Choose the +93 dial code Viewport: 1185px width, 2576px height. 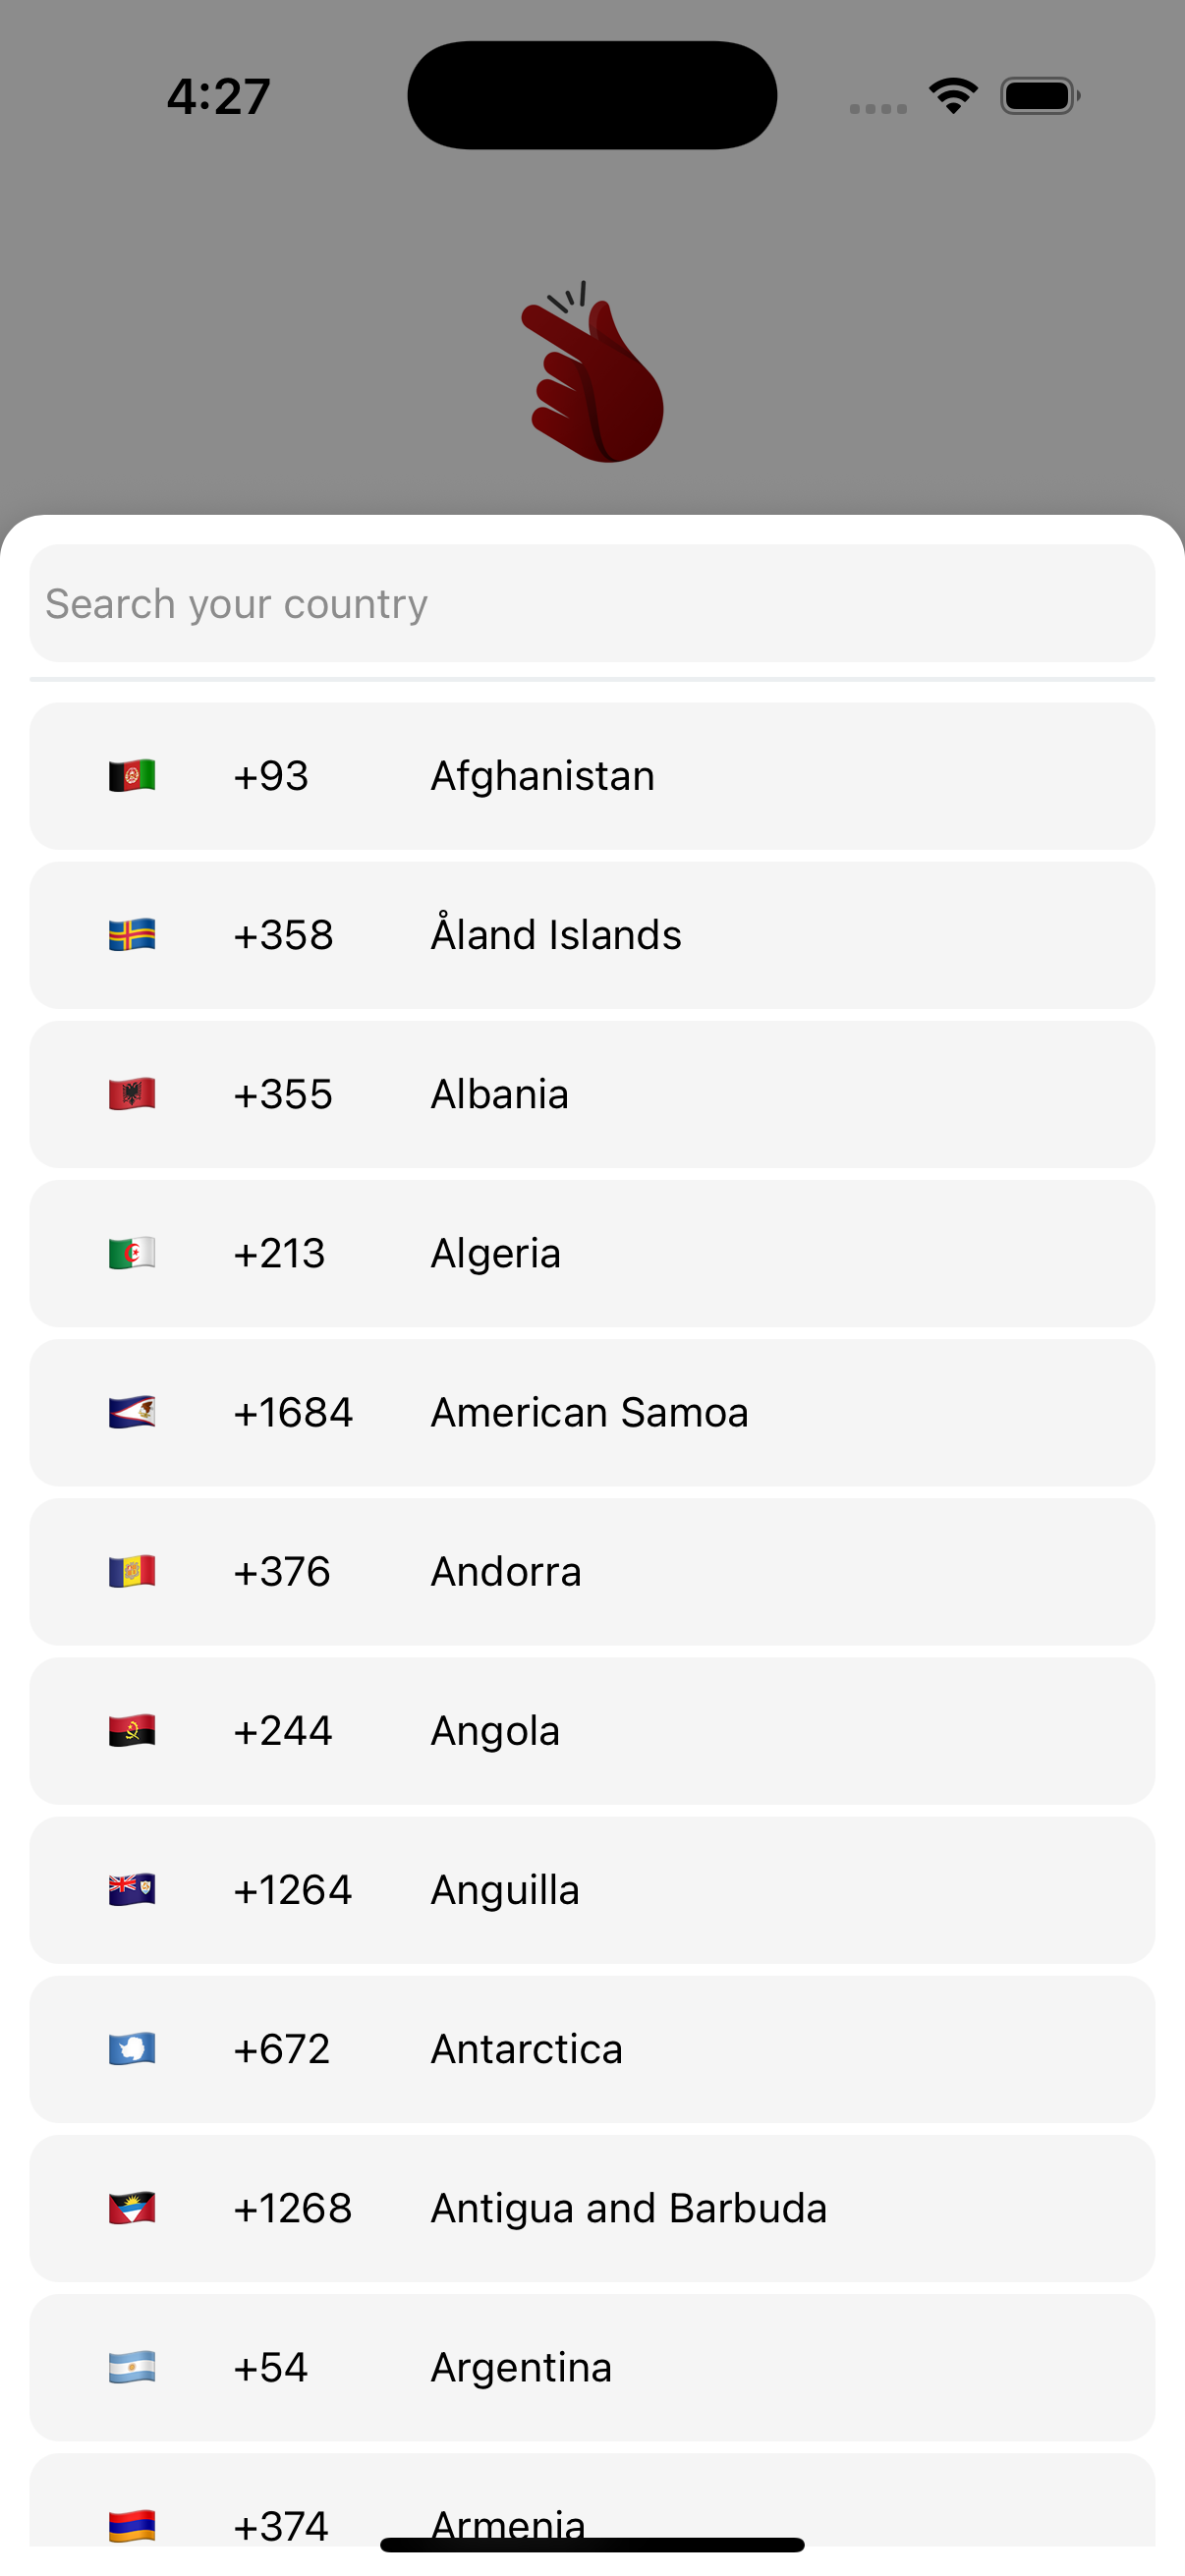pyautogui.click(x=271, y=776)
